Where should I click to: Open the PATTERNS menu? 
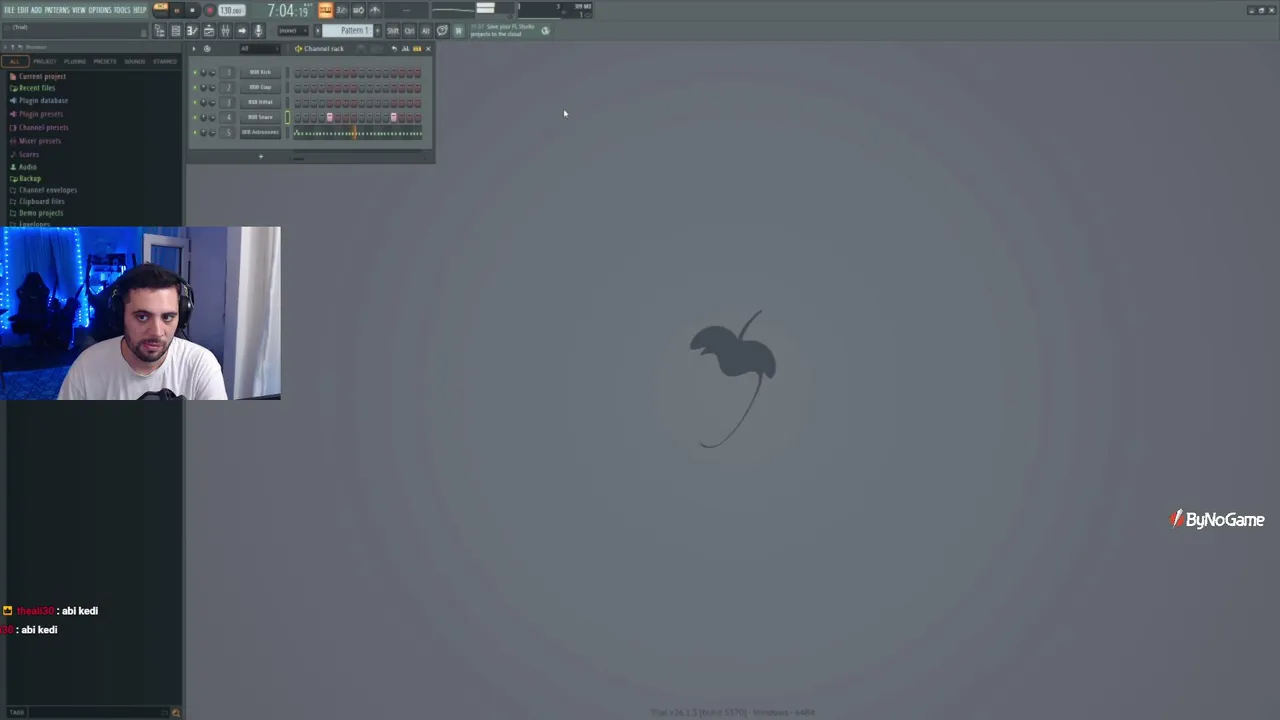click(x=57, y=10)
